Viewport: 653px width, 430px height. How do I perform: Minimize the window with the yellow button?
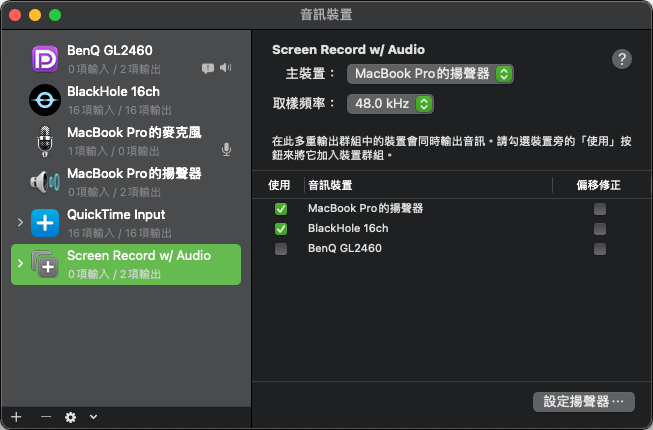[35, 15]
